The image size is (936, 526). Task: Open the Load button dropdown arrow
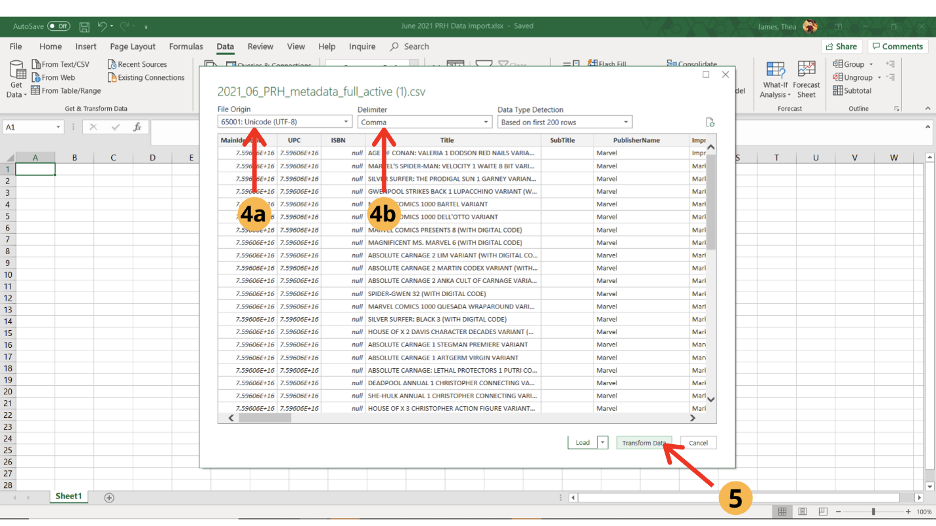[x=603, y=442]
